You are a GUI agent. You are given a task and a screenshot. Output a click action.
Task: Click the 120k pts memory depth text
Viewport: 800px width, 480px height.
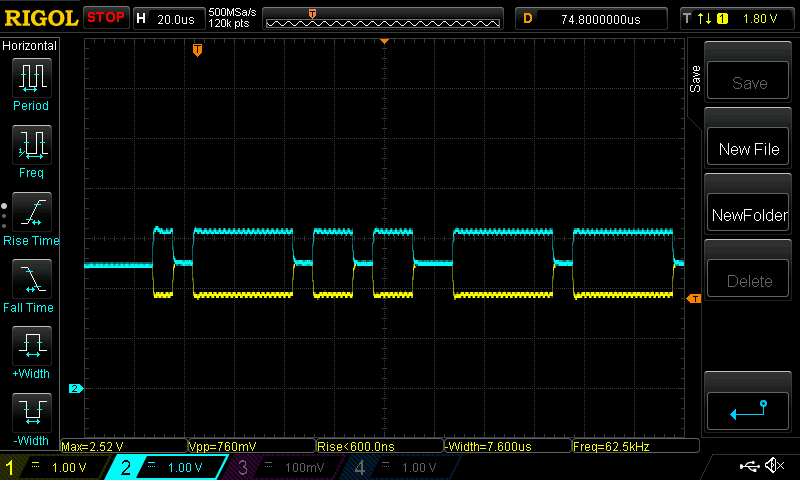(x=228, y=23)
